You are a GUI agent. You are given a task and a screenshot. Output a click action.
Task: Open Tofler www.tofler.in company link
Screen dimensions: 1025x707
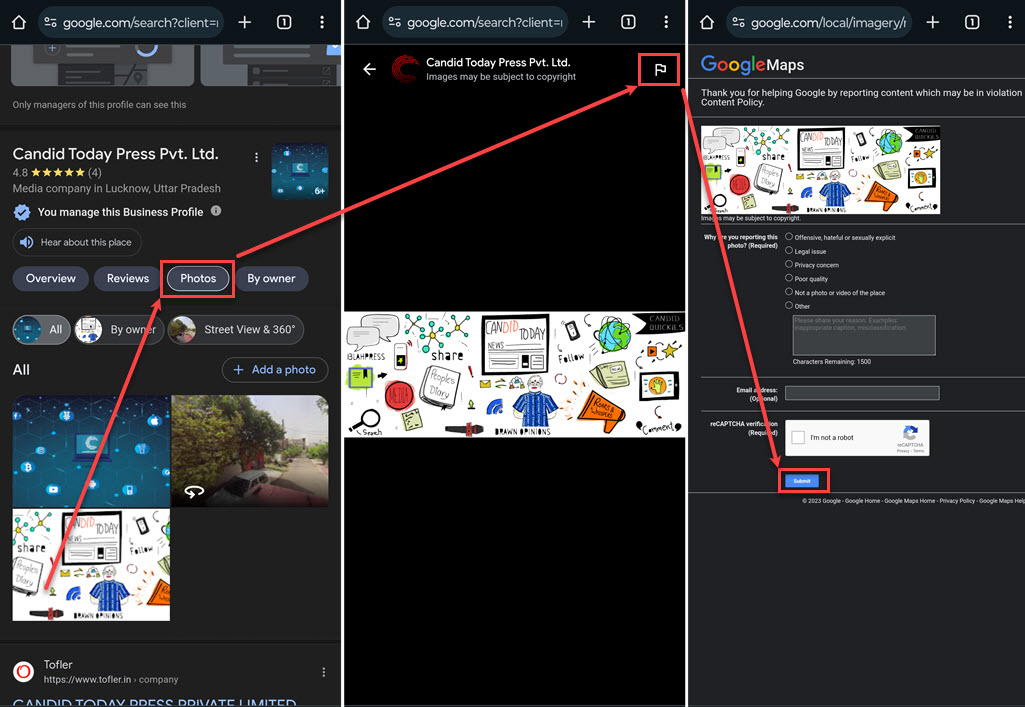(110, 680)
